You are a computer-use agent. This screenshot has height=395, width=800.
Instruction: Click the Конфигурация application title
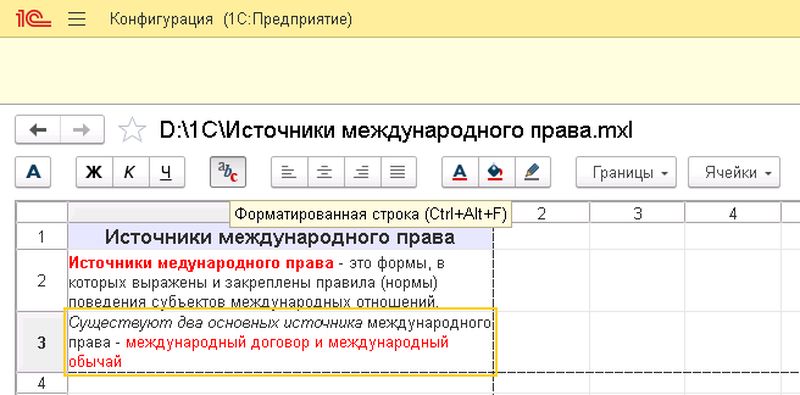[231, 20]
